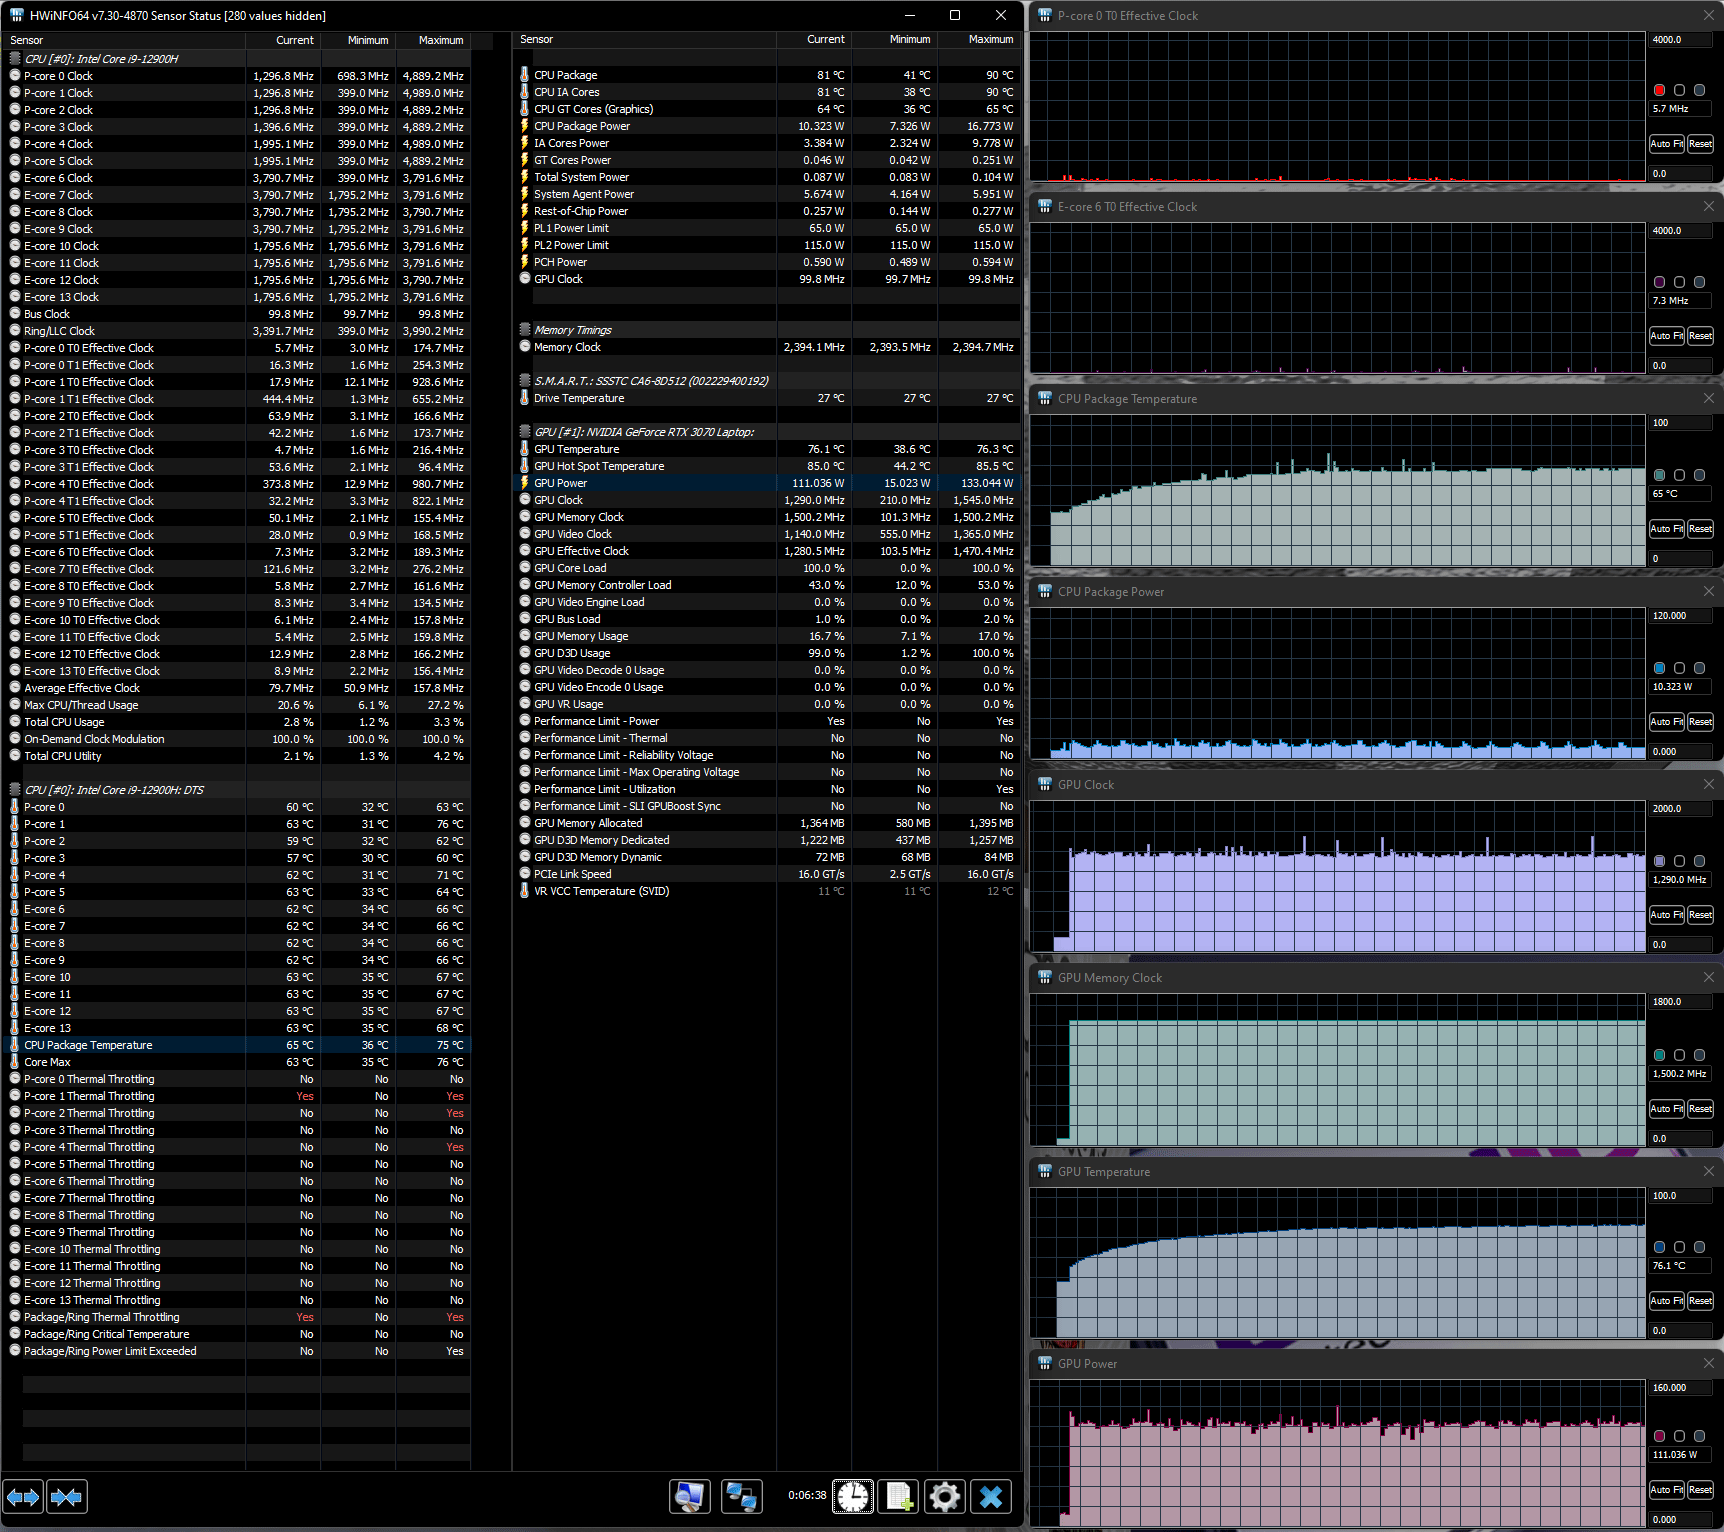The width and height of the screenshot is (1724, 1532).
Task: Click the title icon of the GPU Power graph
Action: [x=1045, y=1363]
